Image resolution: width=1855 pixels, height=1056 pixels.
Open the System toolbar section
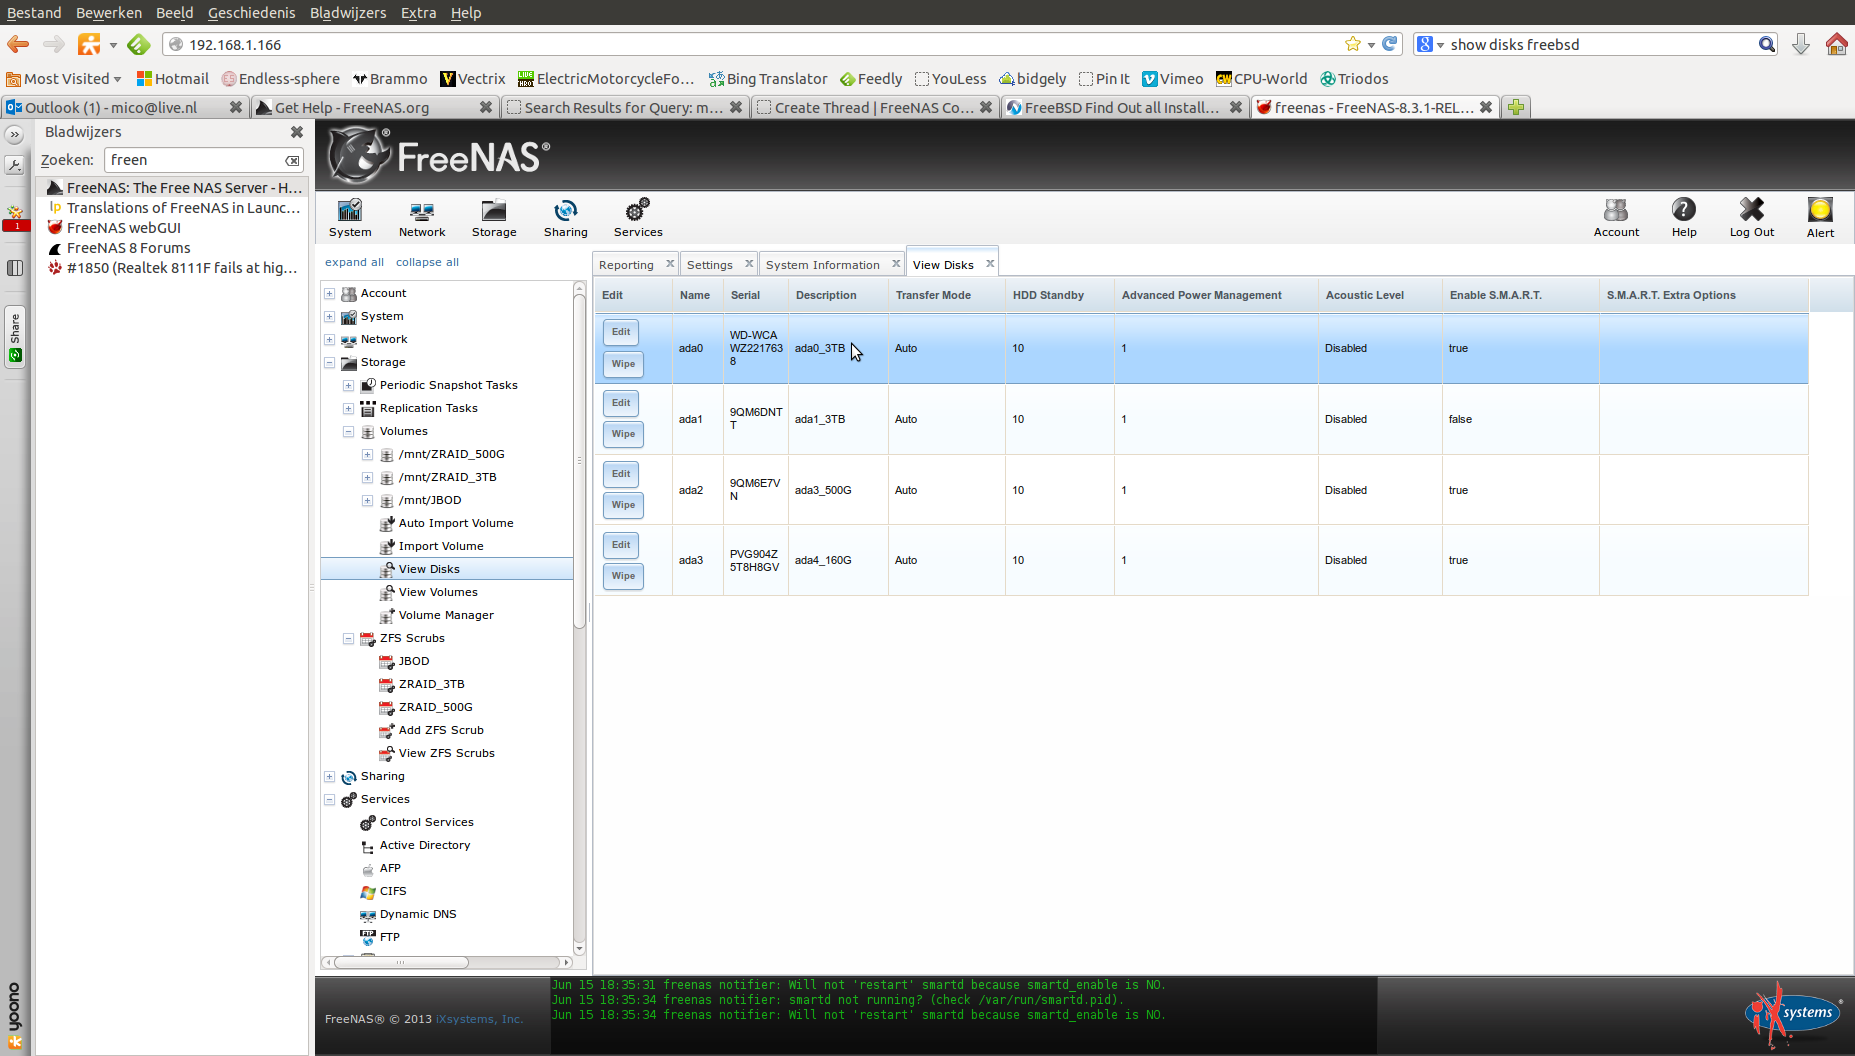coord(350,217)
